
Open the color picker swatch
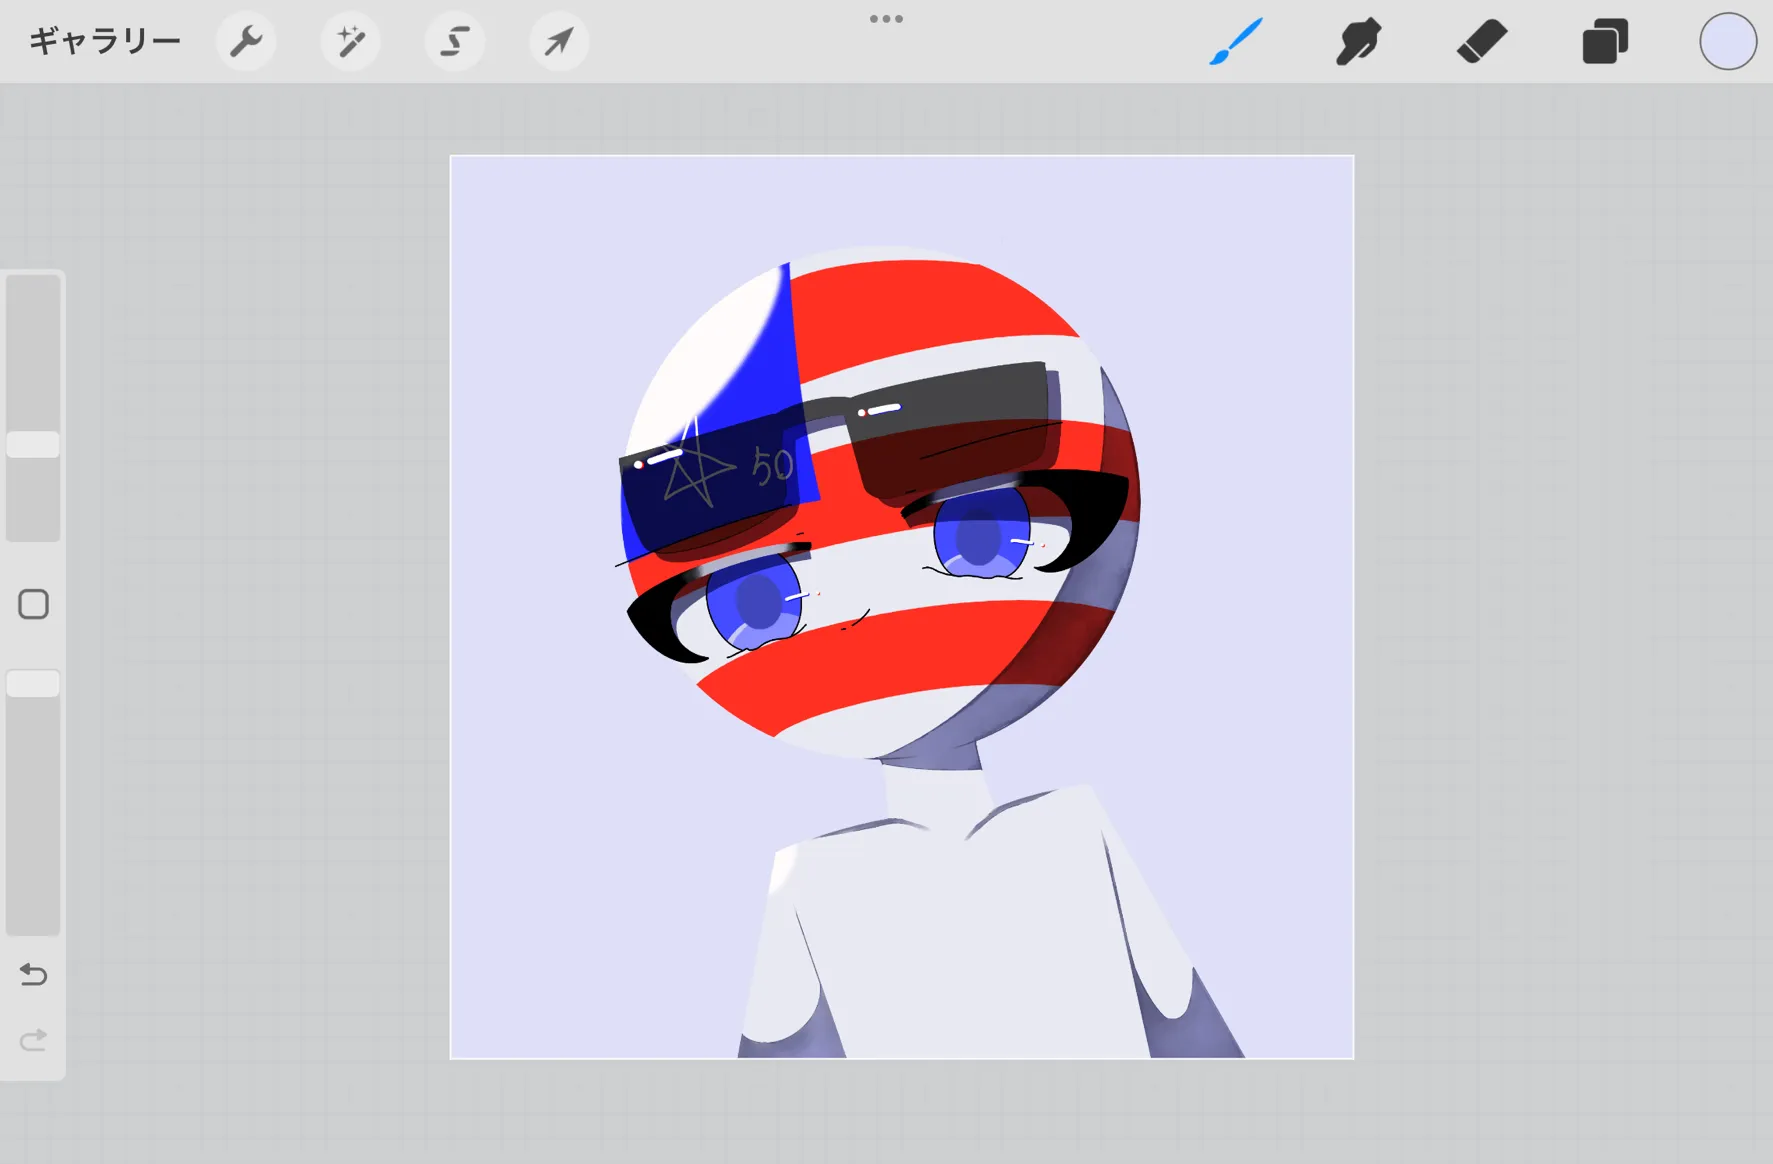[x=1728, y=42]
